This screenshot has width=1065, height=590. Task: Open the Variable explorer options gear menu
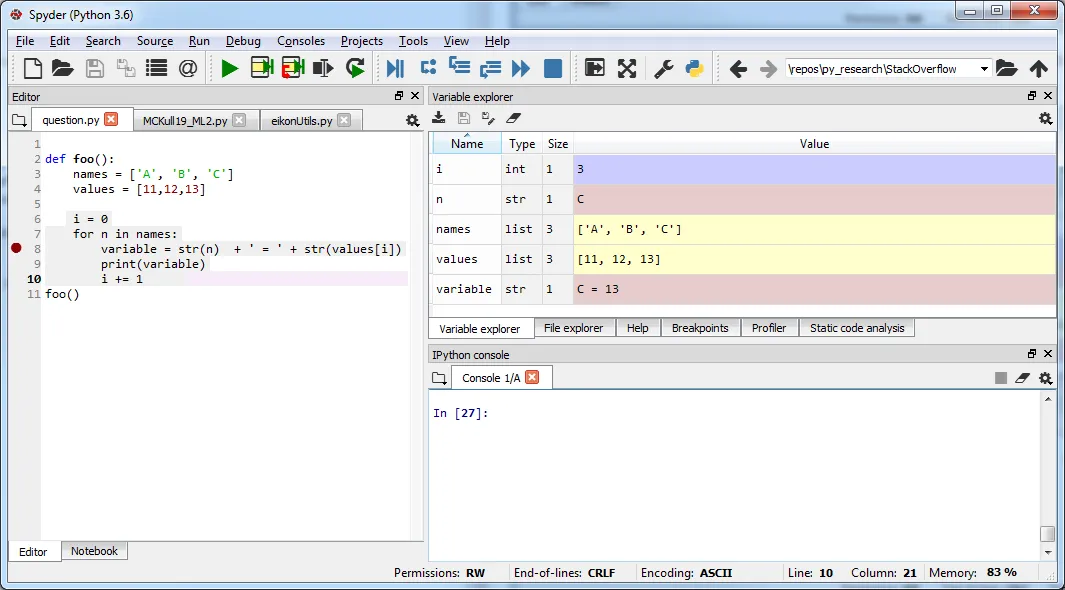point(1045,118)
